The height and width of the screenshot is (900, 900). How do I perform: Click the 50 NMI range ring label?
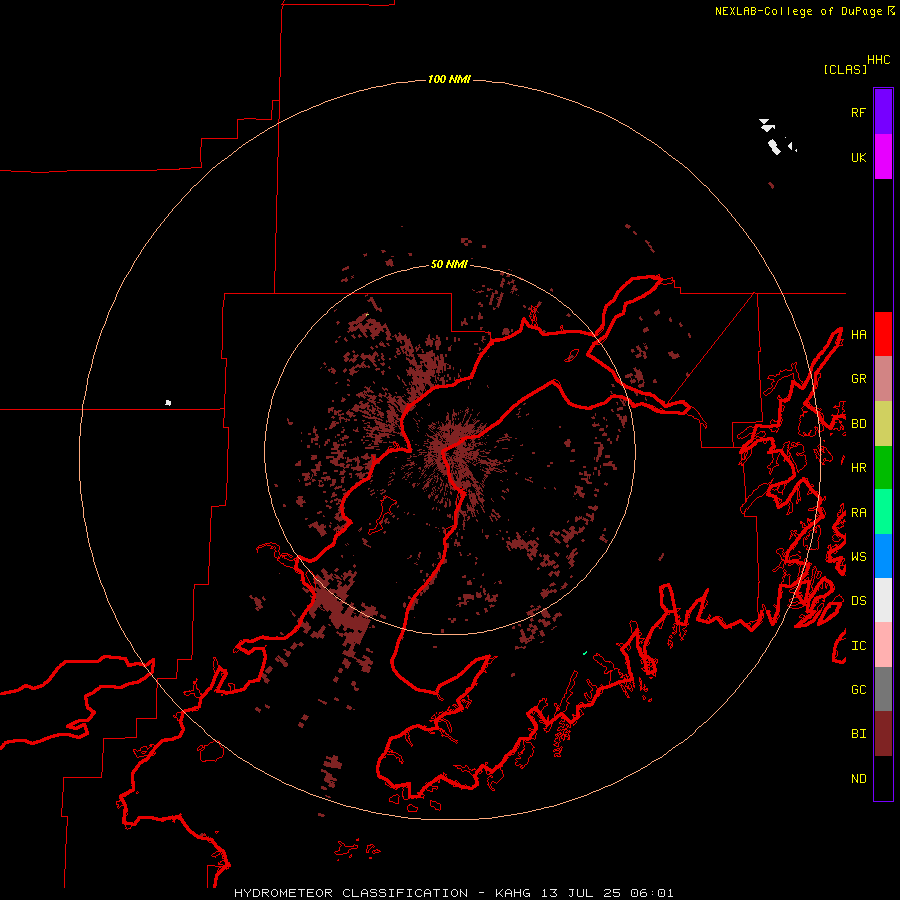point(449,264)
